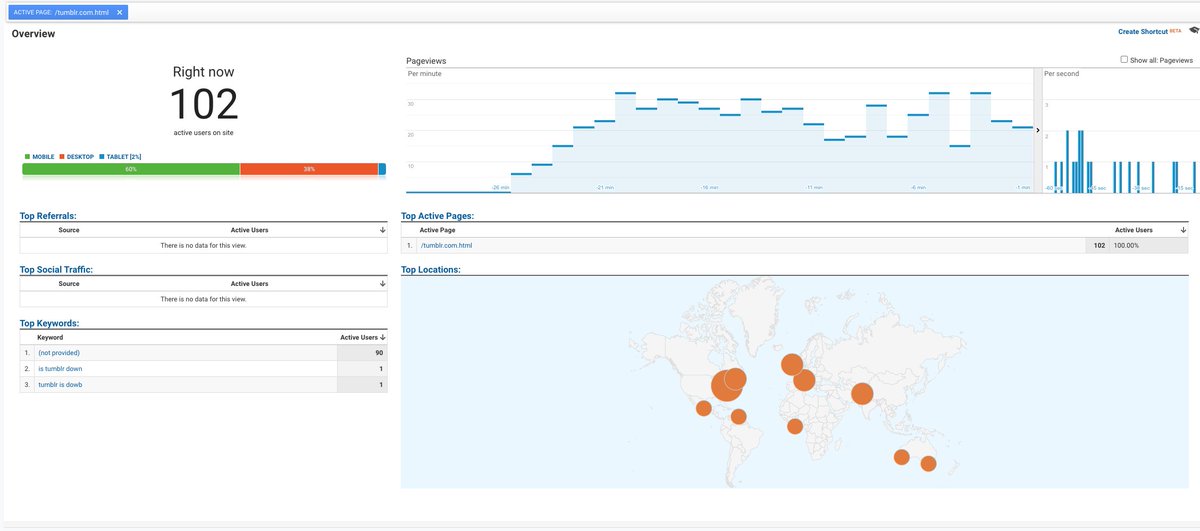Click the Overview heading

pos(33,33)
